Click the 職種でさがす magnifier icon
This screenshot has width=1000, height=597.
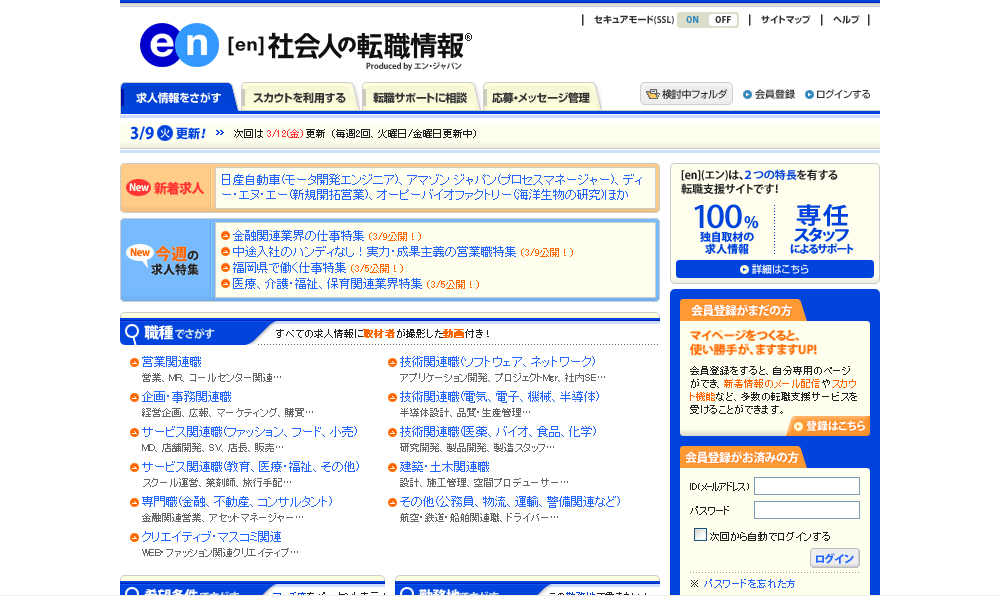pos(132,333)
